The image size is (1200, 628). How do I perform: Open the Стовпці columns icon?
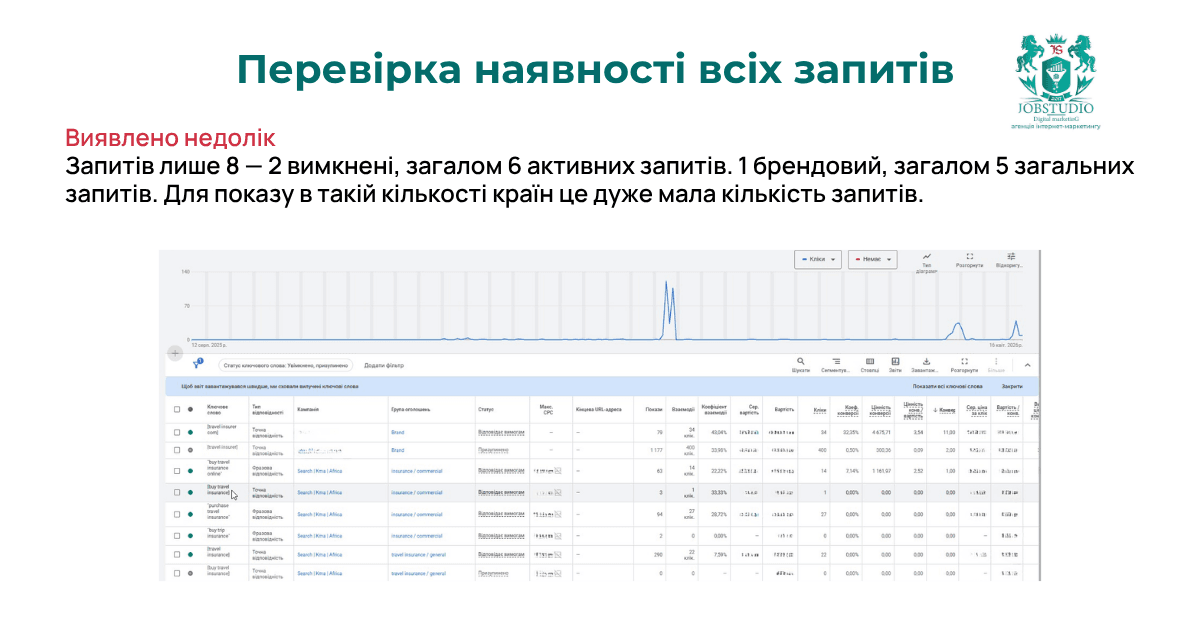(870, 361)
